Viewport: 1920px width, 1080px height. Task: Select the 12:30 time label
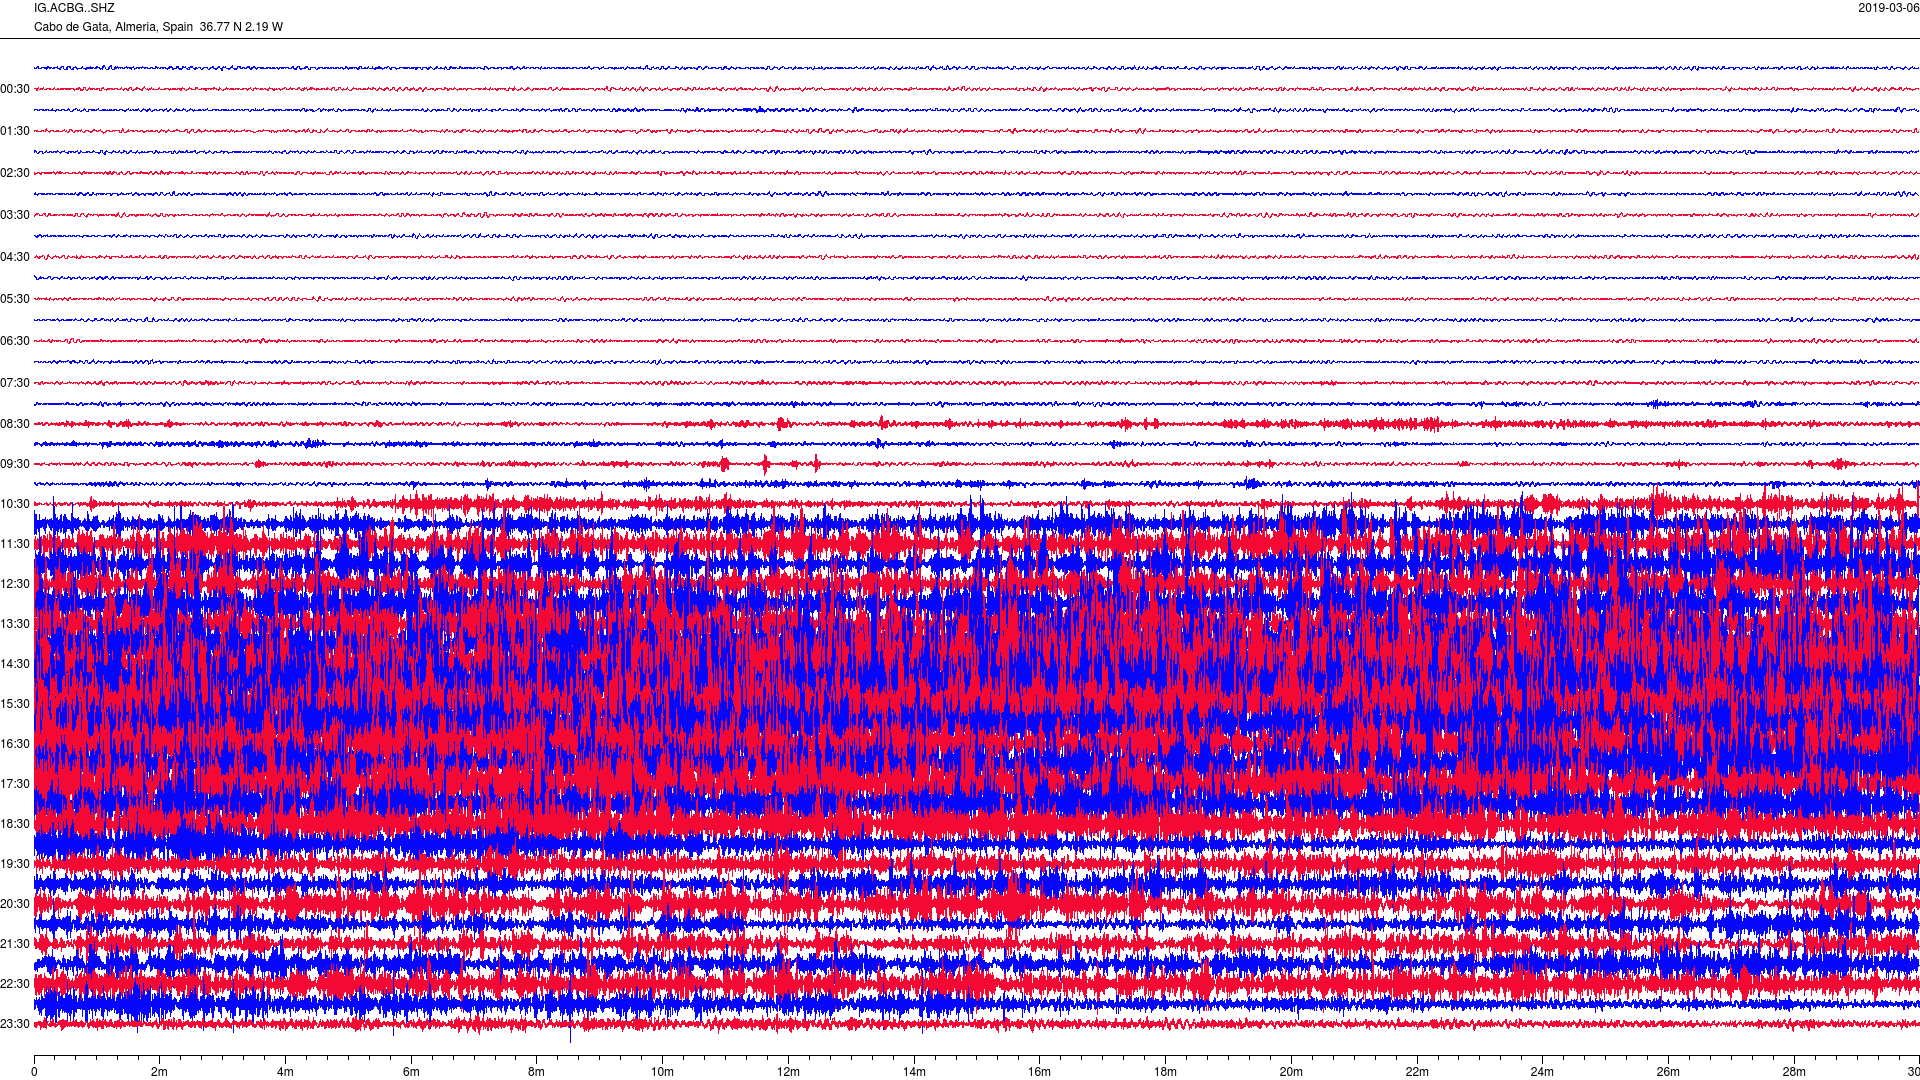(x=15, y=584)
